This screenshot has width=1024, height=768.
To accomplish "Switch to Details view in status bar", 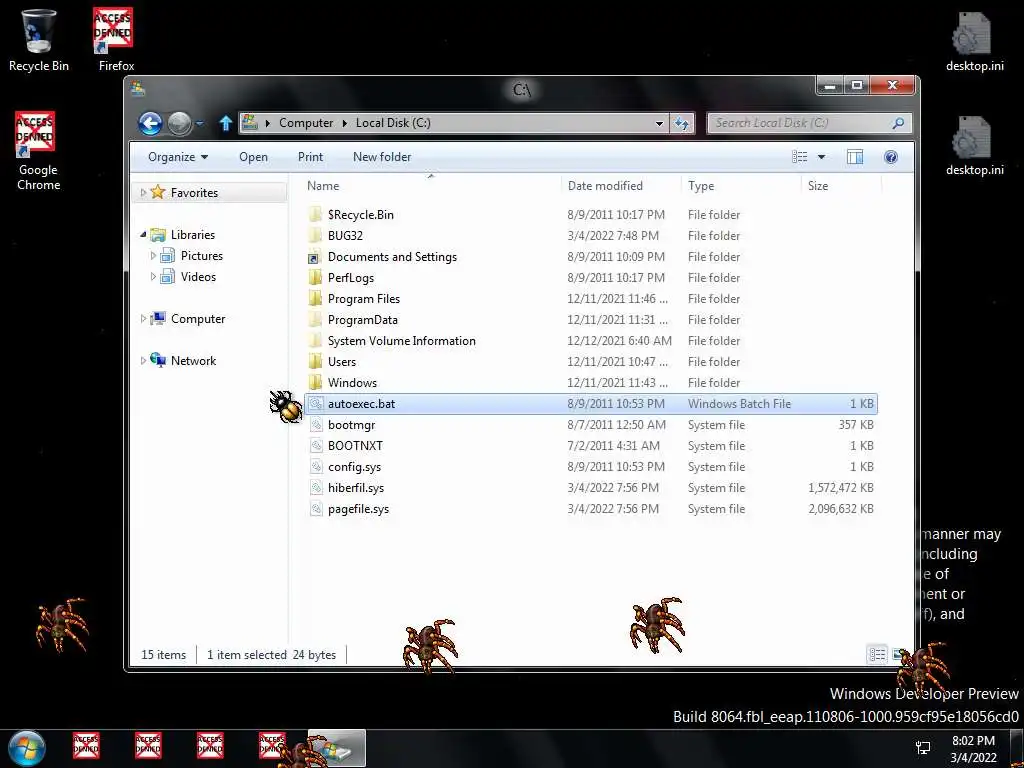I will [877, 654].
